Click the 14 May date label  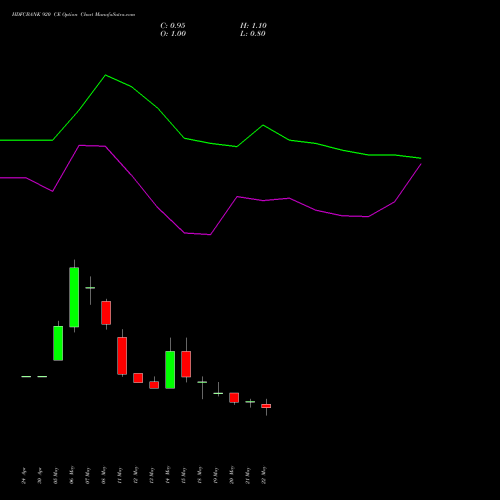click(x=168, y=475)
